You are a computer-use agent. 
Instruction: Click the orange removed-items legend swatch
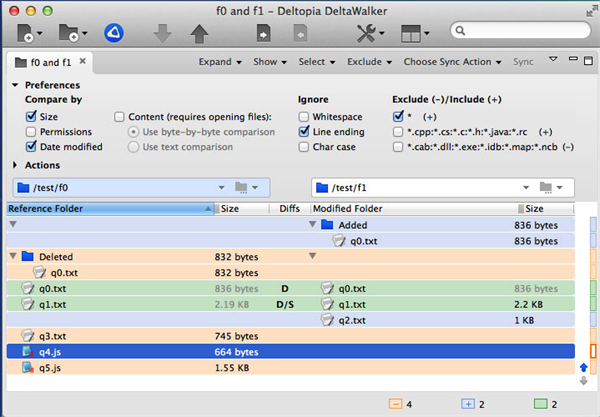pos(395,404)
